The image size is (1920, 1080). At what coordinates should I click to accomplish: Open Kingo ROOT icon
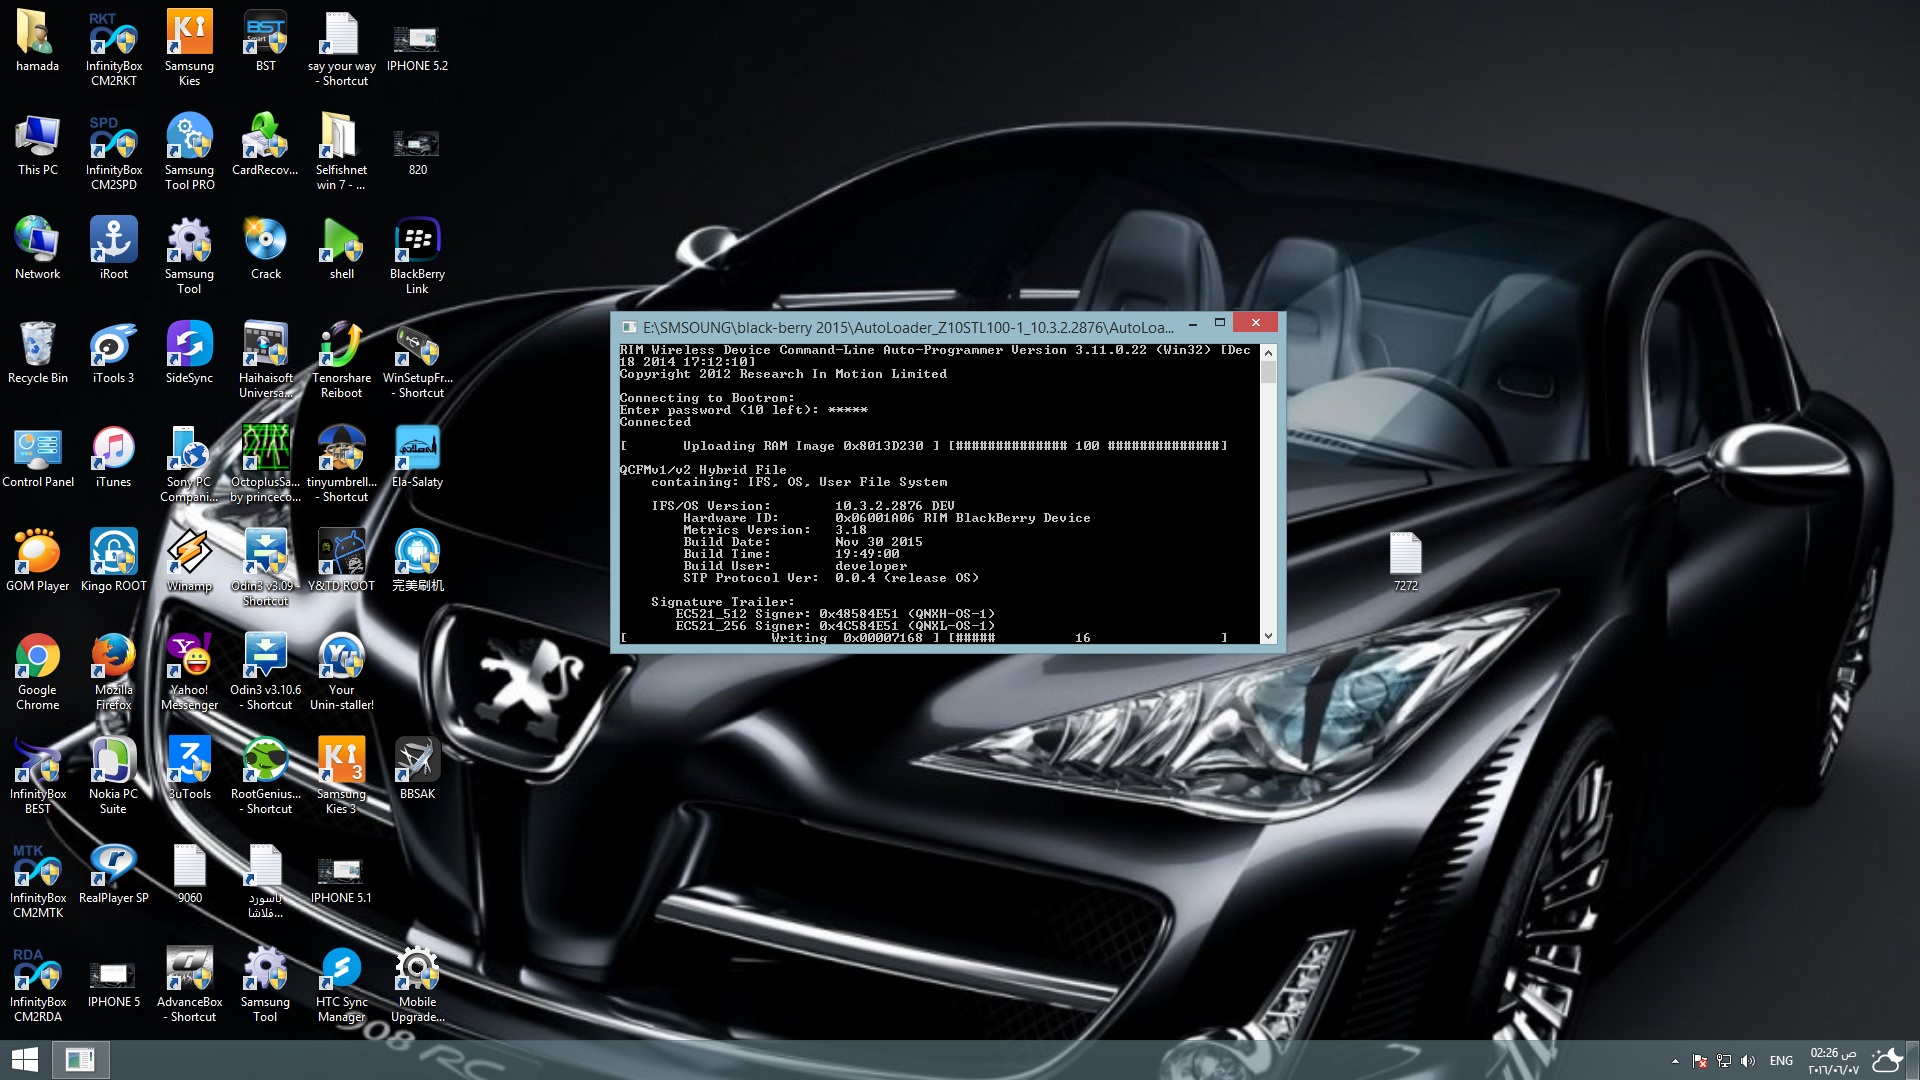pyautogui.click(x=113, y=562)
